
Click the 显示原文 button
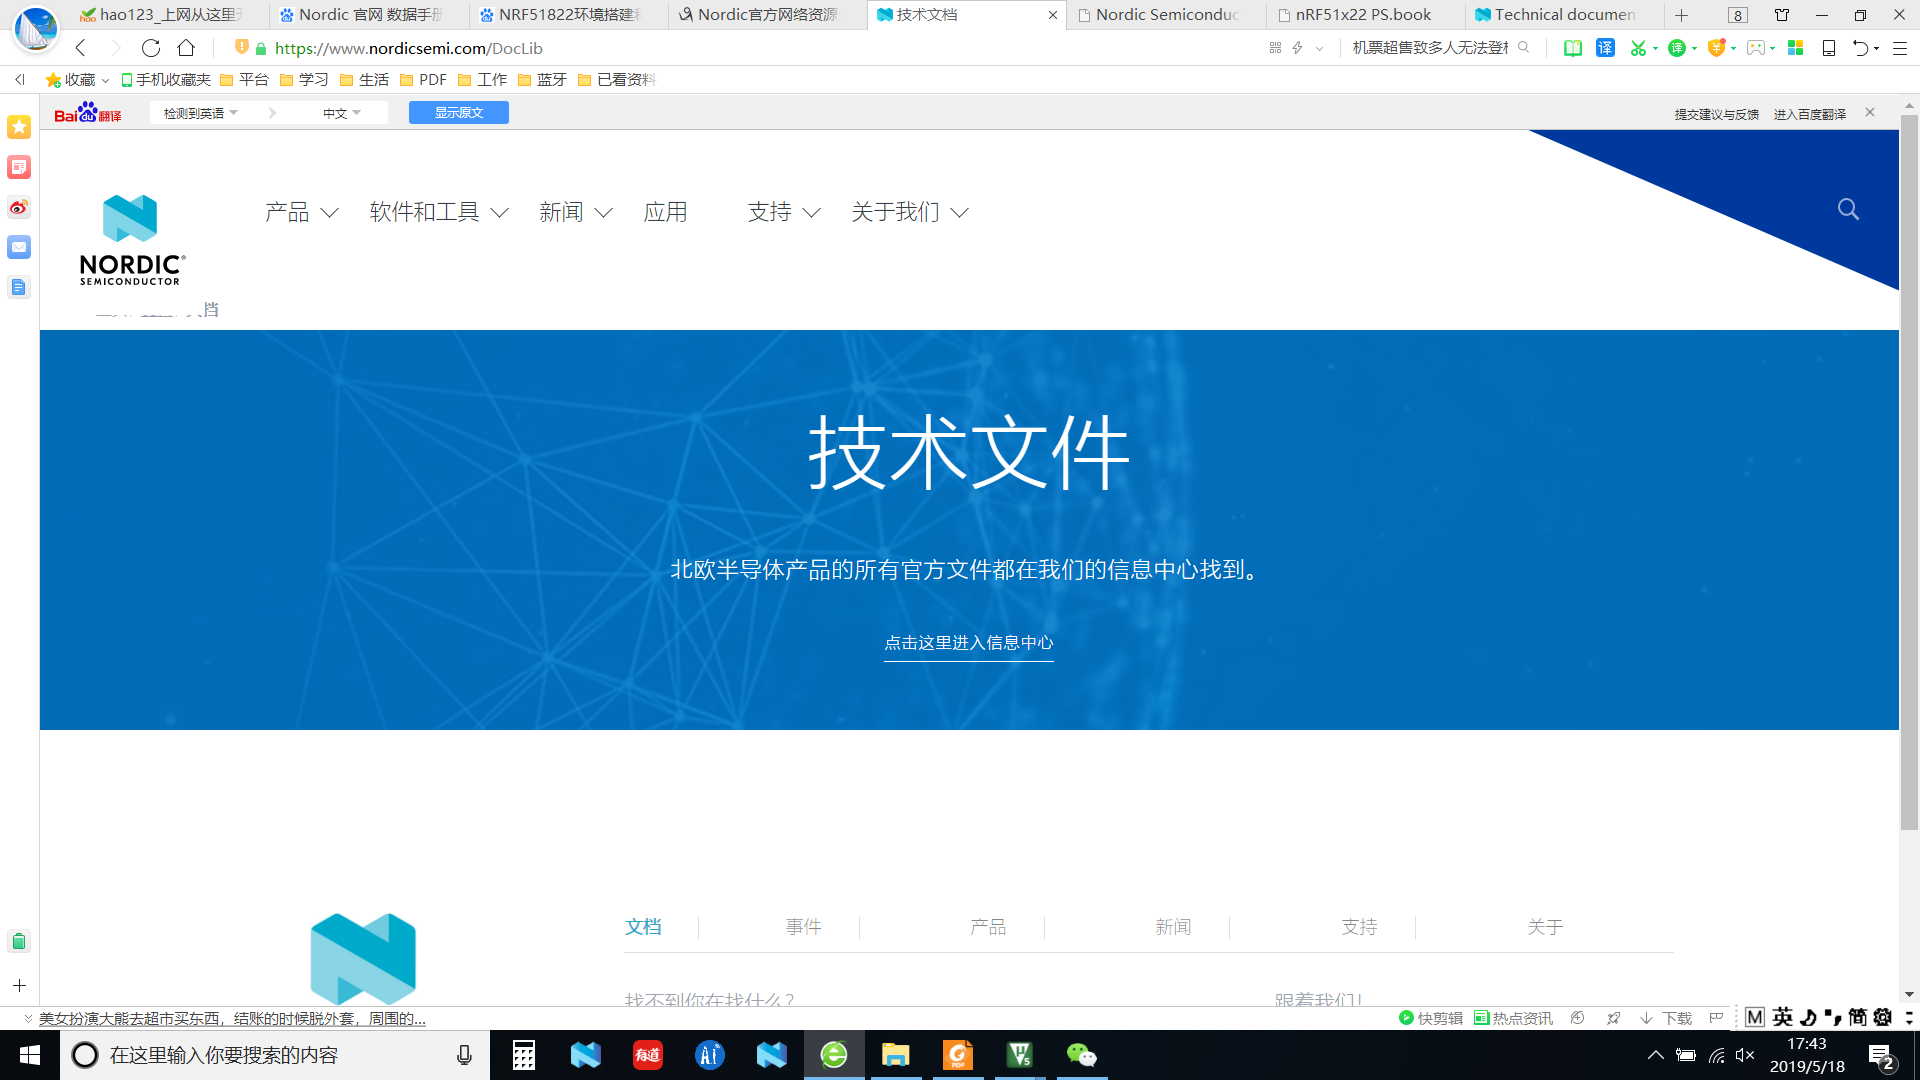click(x=458, y=113)
